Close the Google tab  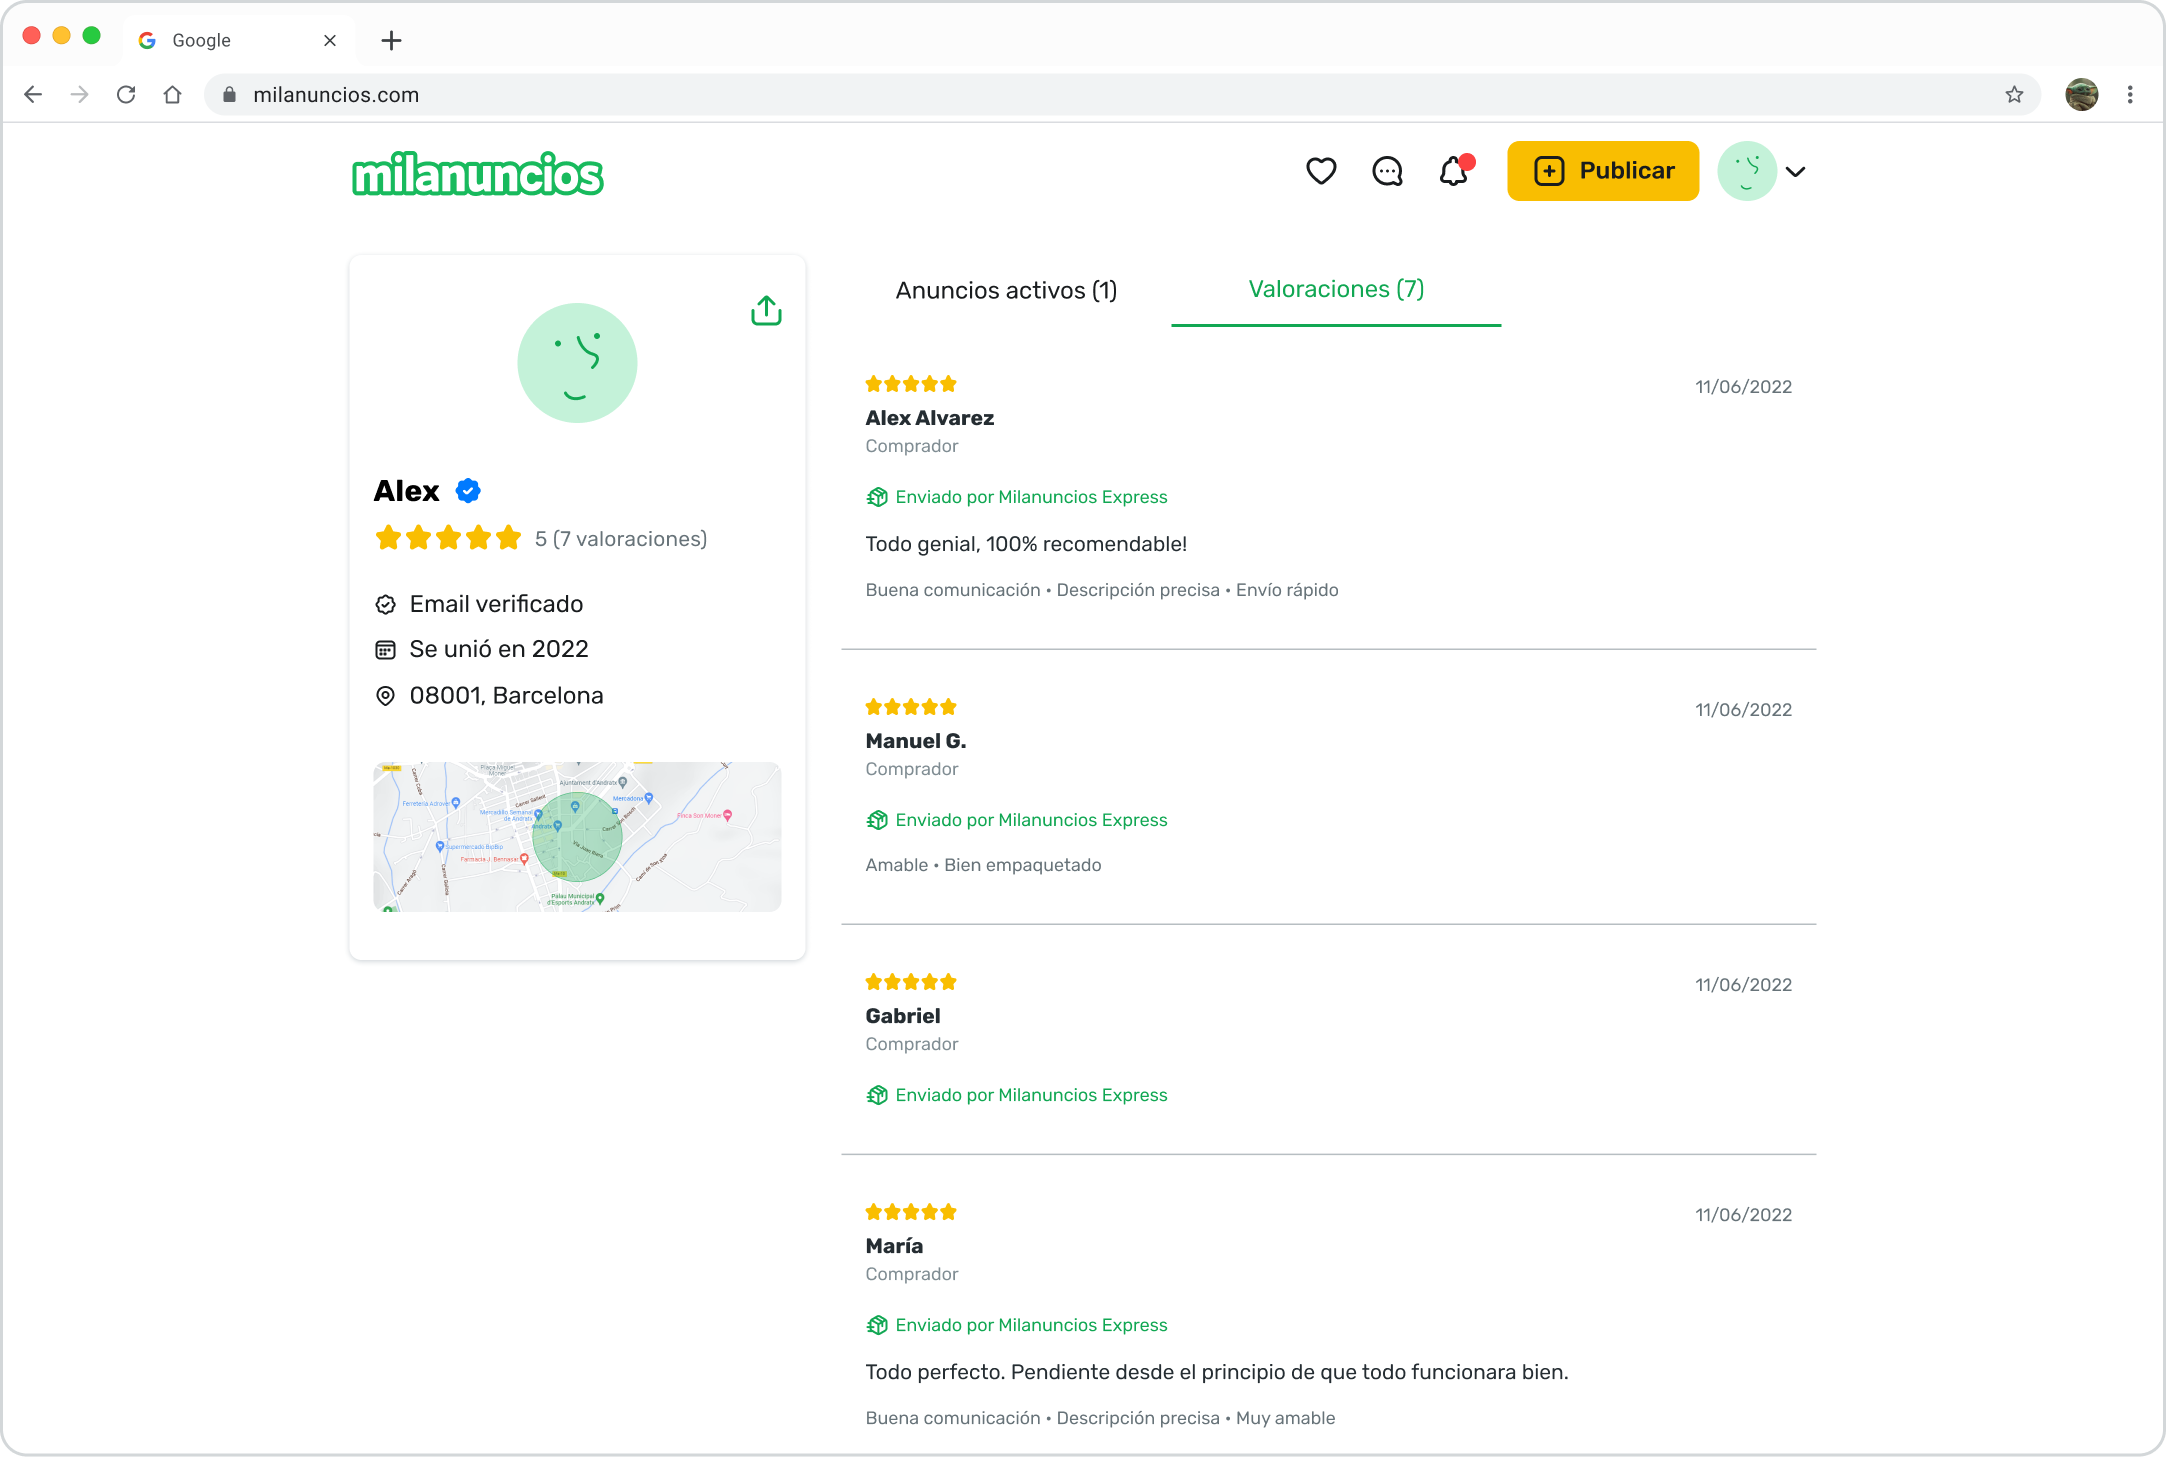(x=330, y=40)
